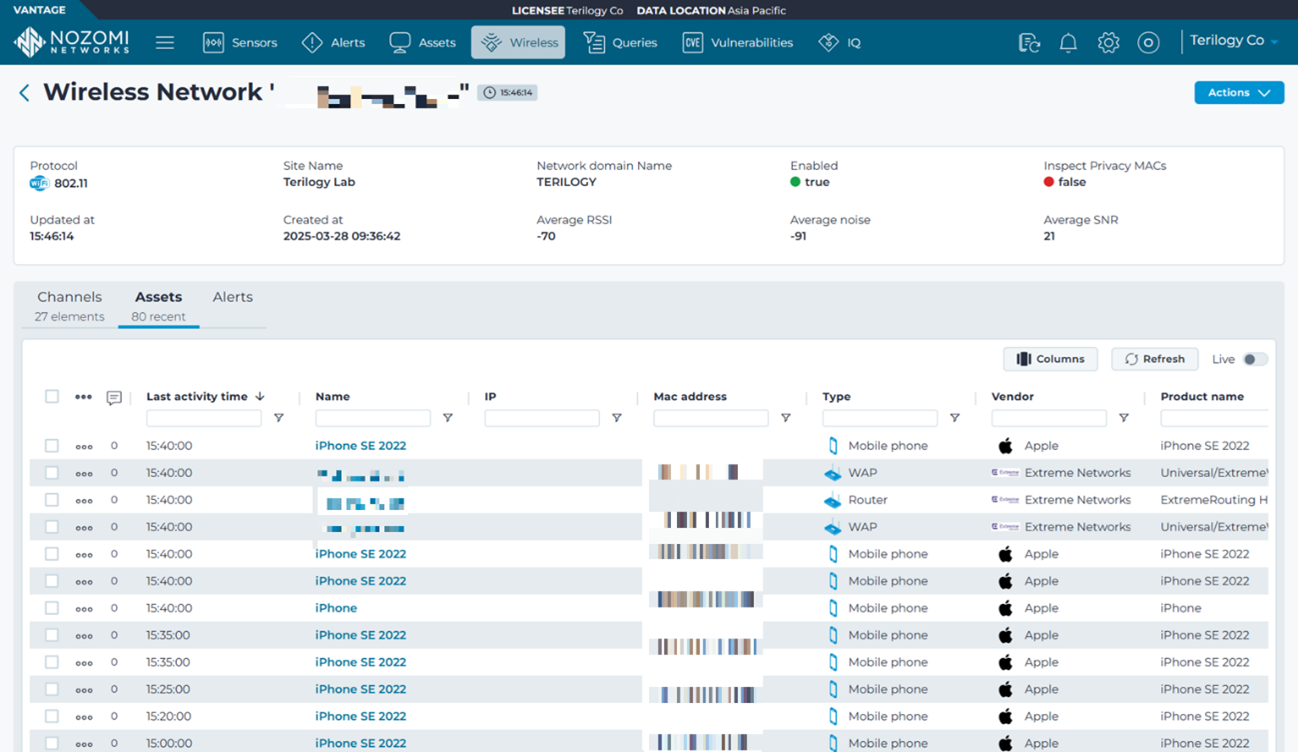The width and height of the screenshot is (1298, 752).
Task: Click the Mac address filter input field
Action: (x=711, y=418)
